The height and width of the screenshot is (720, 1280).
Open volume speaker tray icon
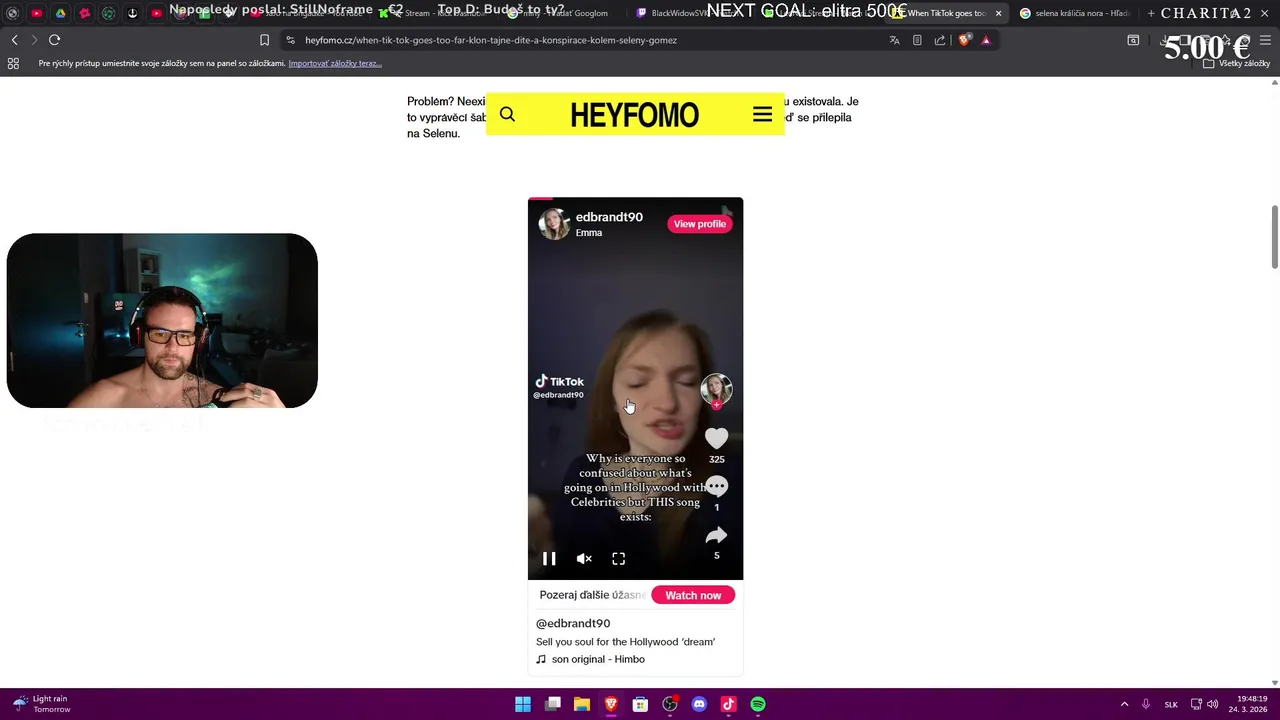1212,704
